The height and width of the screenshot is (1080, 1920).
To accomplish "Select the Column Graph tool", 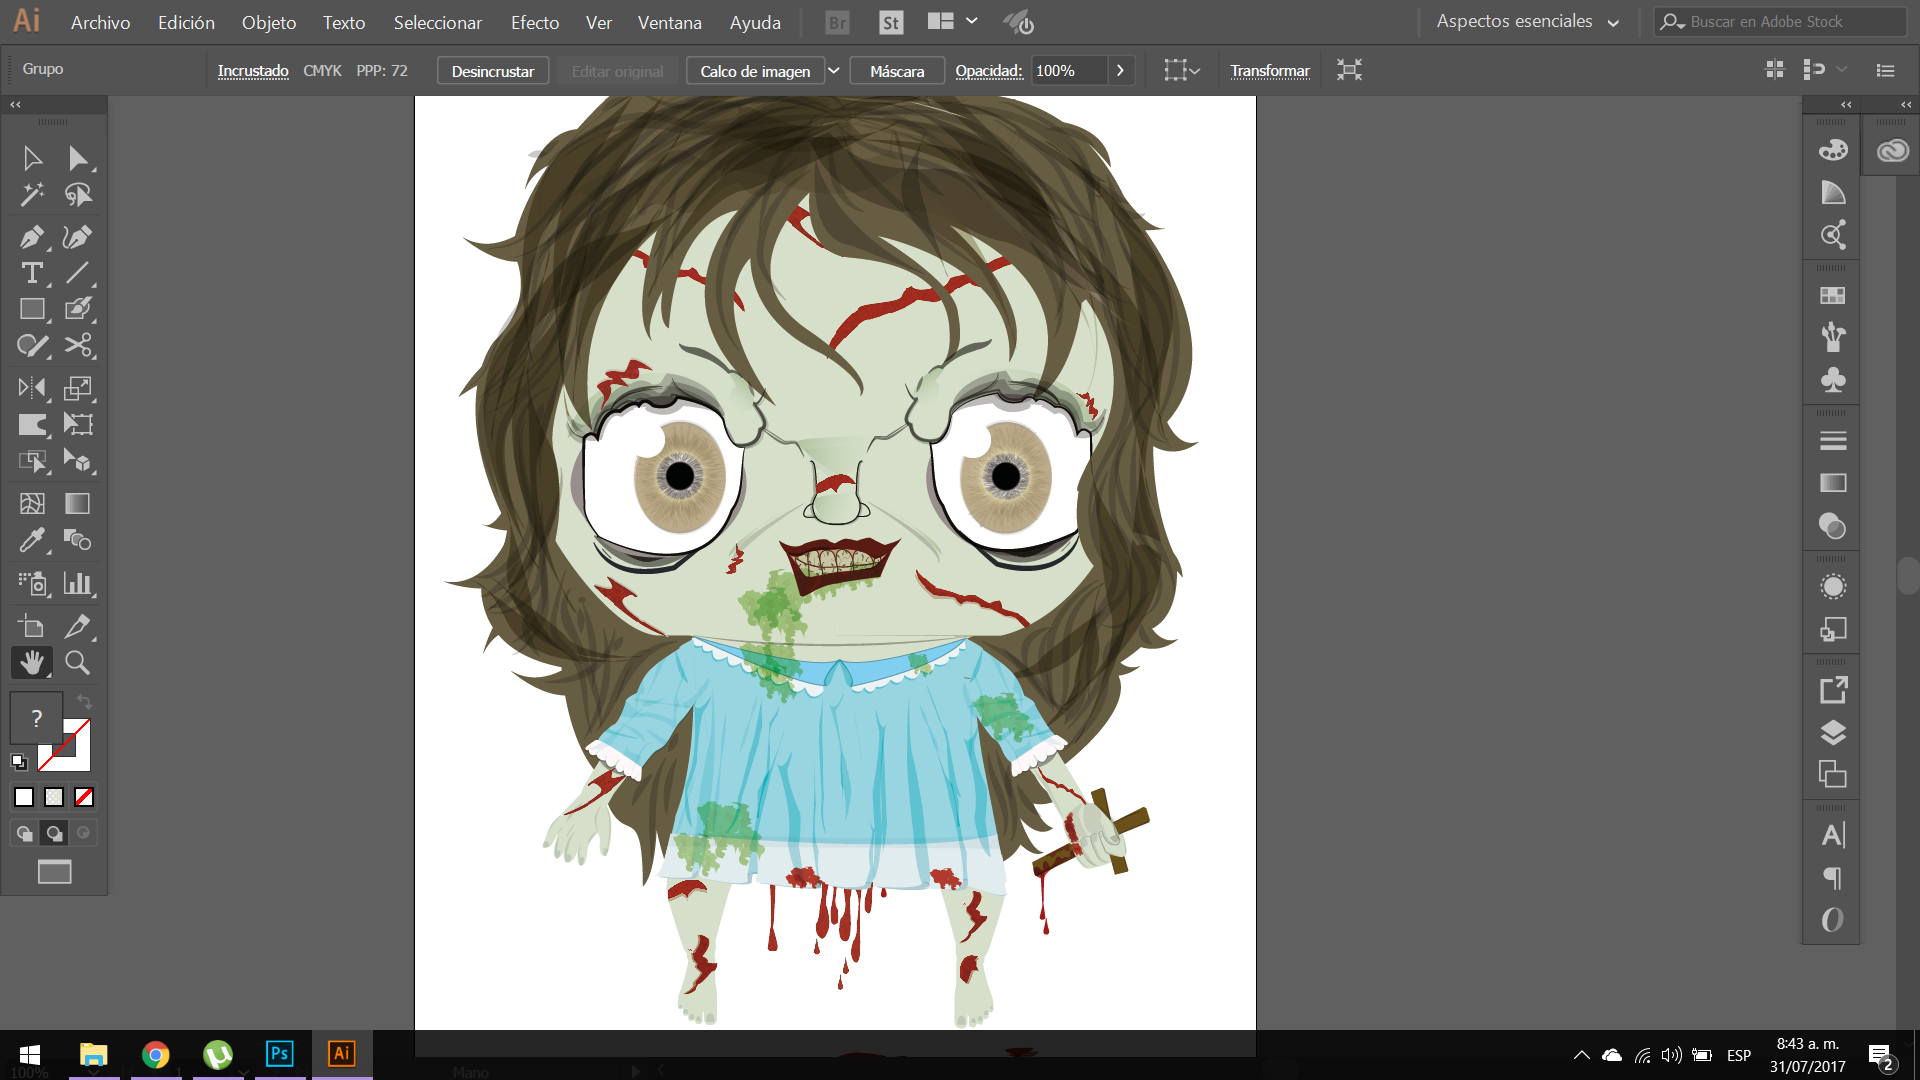I will click(x=78, y=583).
